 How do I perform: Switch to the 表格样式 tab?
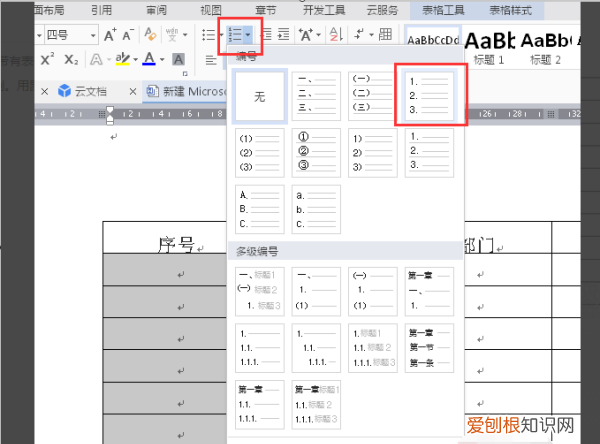510,10
